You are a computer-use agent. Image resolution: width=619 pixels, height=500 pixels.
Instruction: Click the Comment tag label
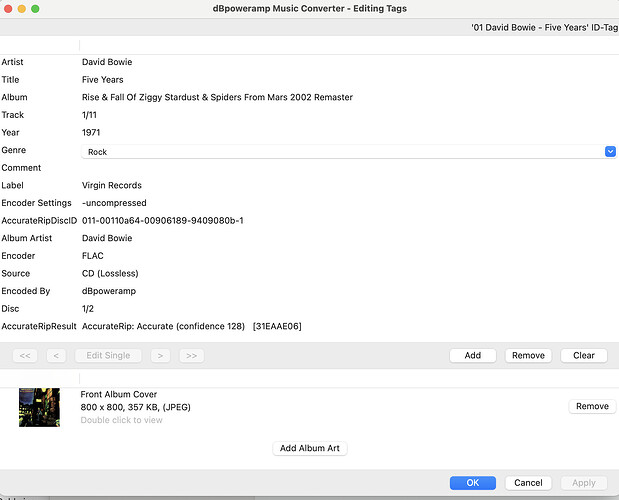[21, 168]
